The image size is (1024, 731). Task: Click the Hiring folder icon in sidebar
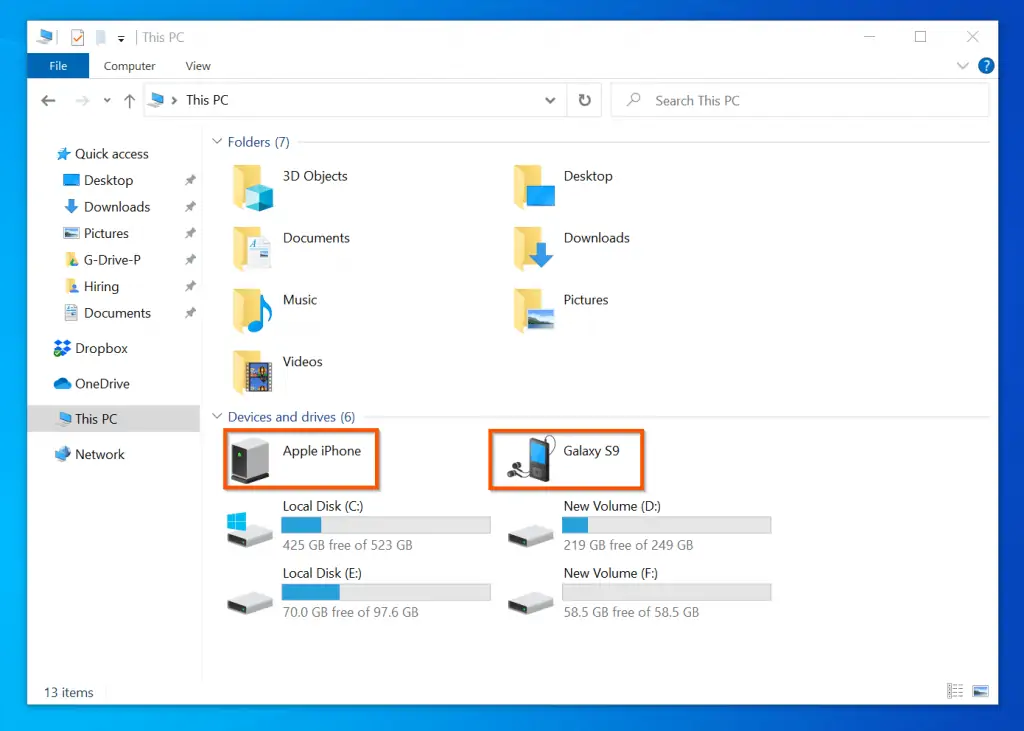72,286
